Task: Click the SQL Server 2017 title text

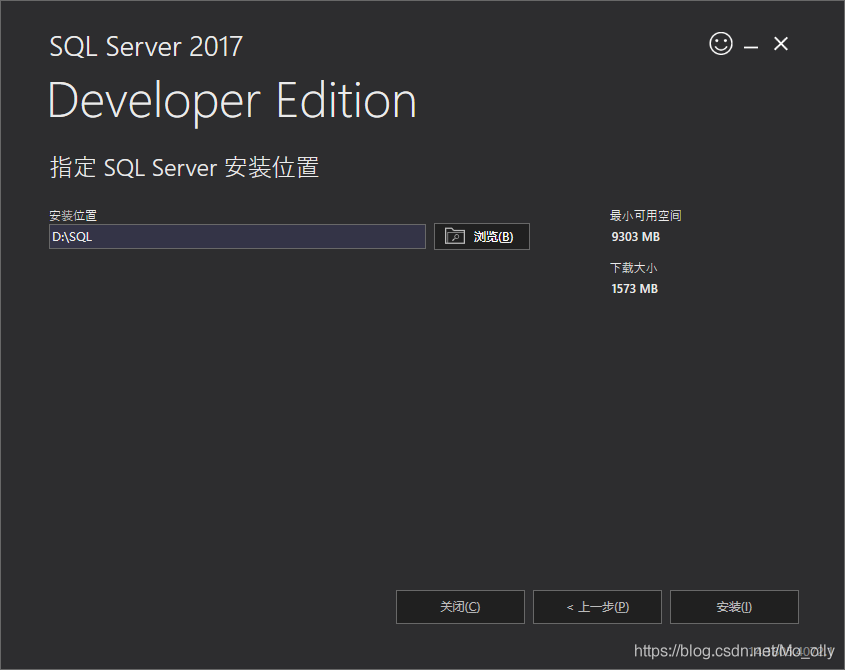Action: click(x=146, y=46)
